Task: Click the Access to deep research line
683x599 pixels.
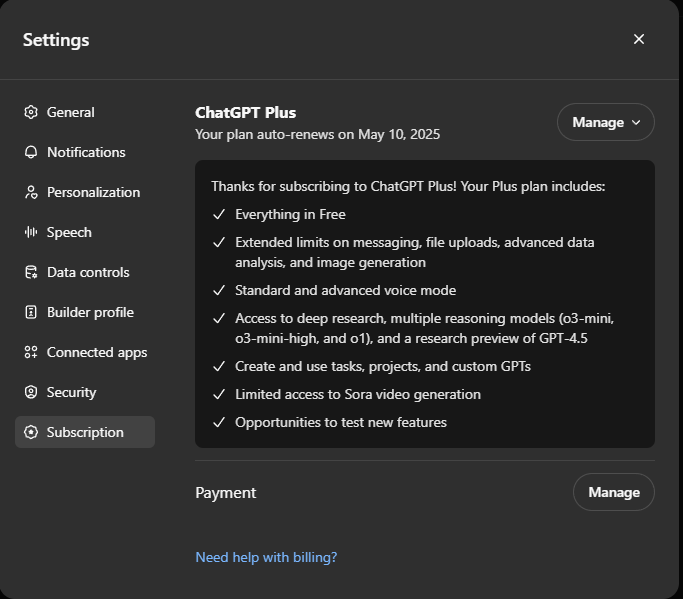Action: click(x=424, y=328)
